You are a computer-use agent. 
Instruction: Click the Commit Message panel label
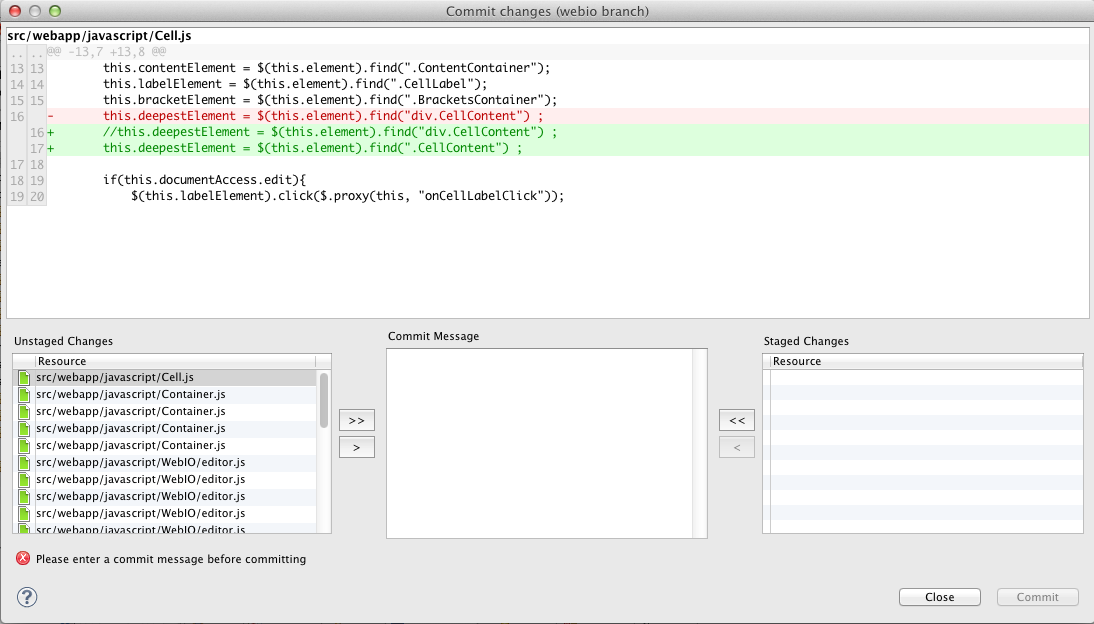point(433,336)
